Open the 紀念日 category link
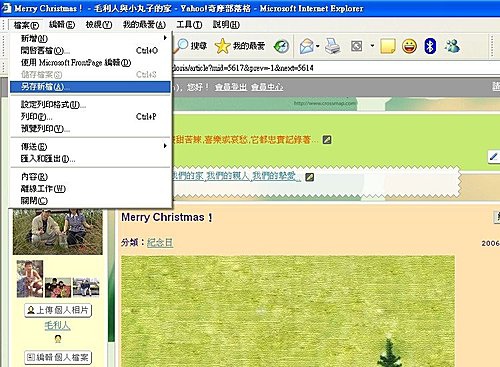The width and height of the screenshot is (500, 367). tap(160, 242)
